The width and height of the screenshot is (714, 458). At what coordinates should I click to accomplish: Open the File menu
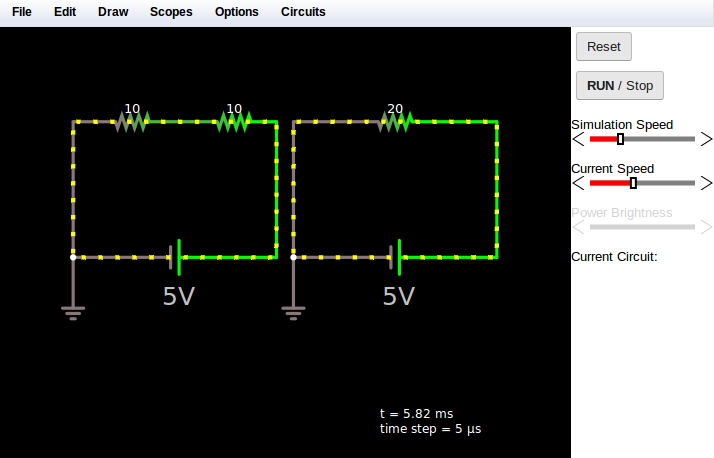[21, 12]
